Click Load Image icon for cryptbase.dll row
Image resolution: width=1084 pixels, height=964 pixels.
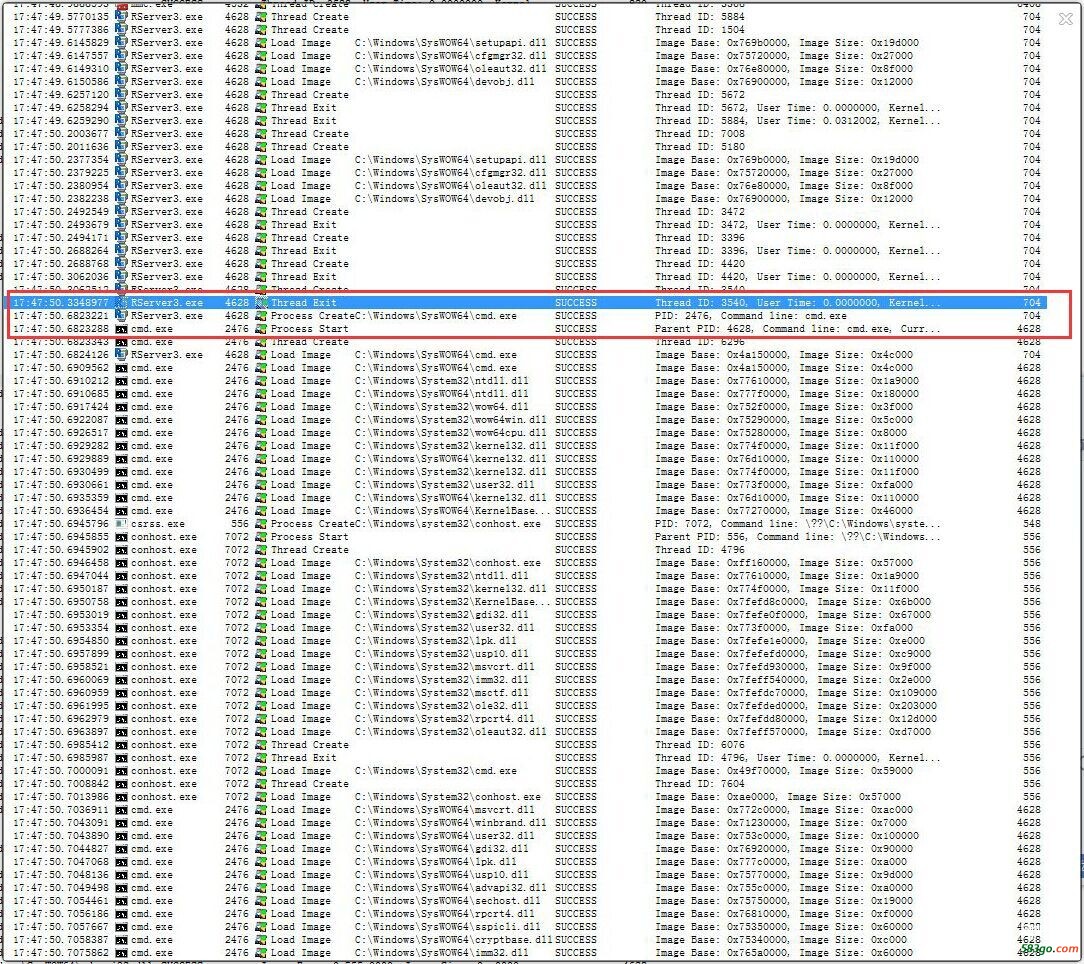[262, 940]
